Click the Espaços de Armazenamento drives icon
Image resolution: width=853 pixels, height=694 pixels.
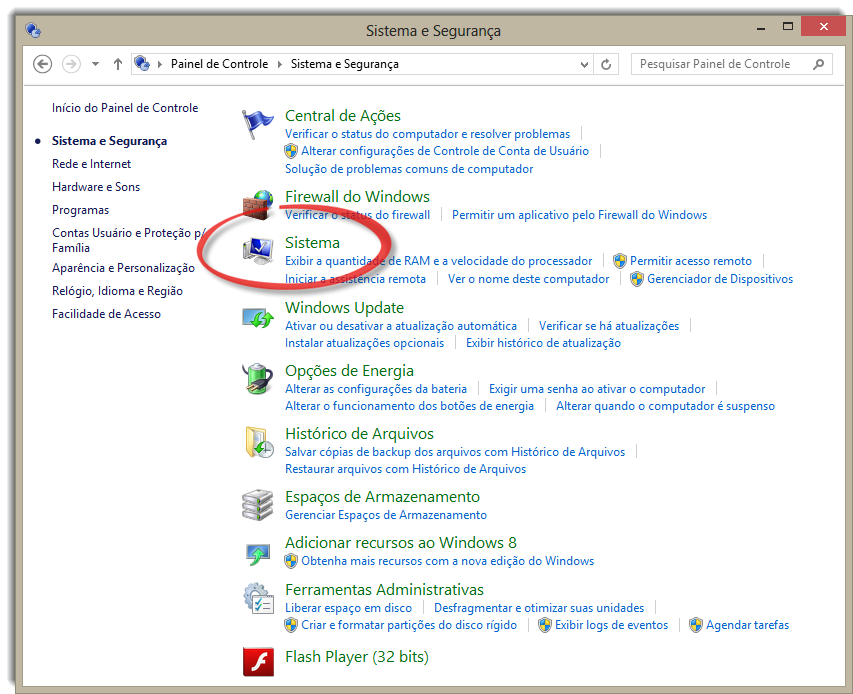(x=257, y=505)
